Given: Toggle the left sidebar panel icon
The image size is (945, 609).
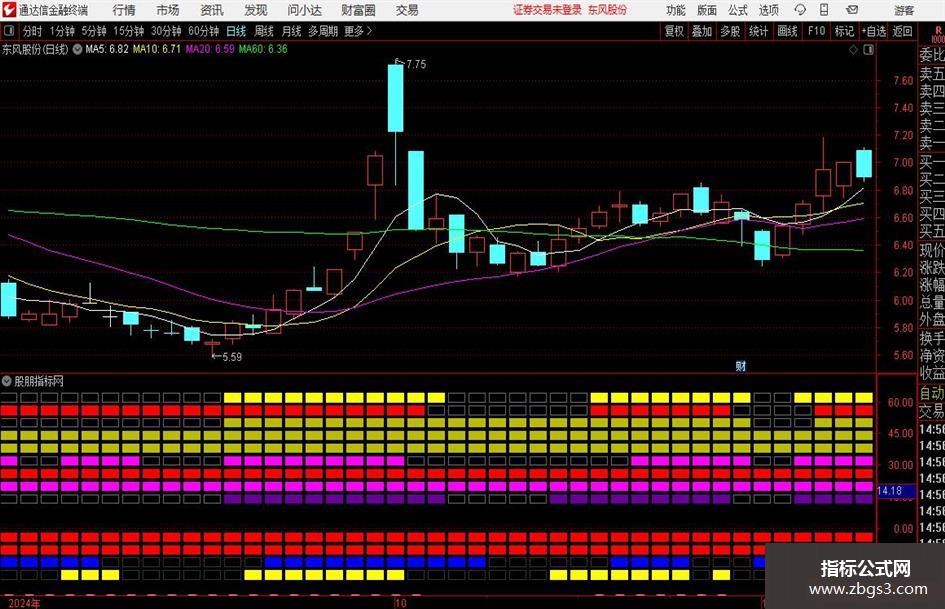Looking at the screenshot, I should click(8, 31).
